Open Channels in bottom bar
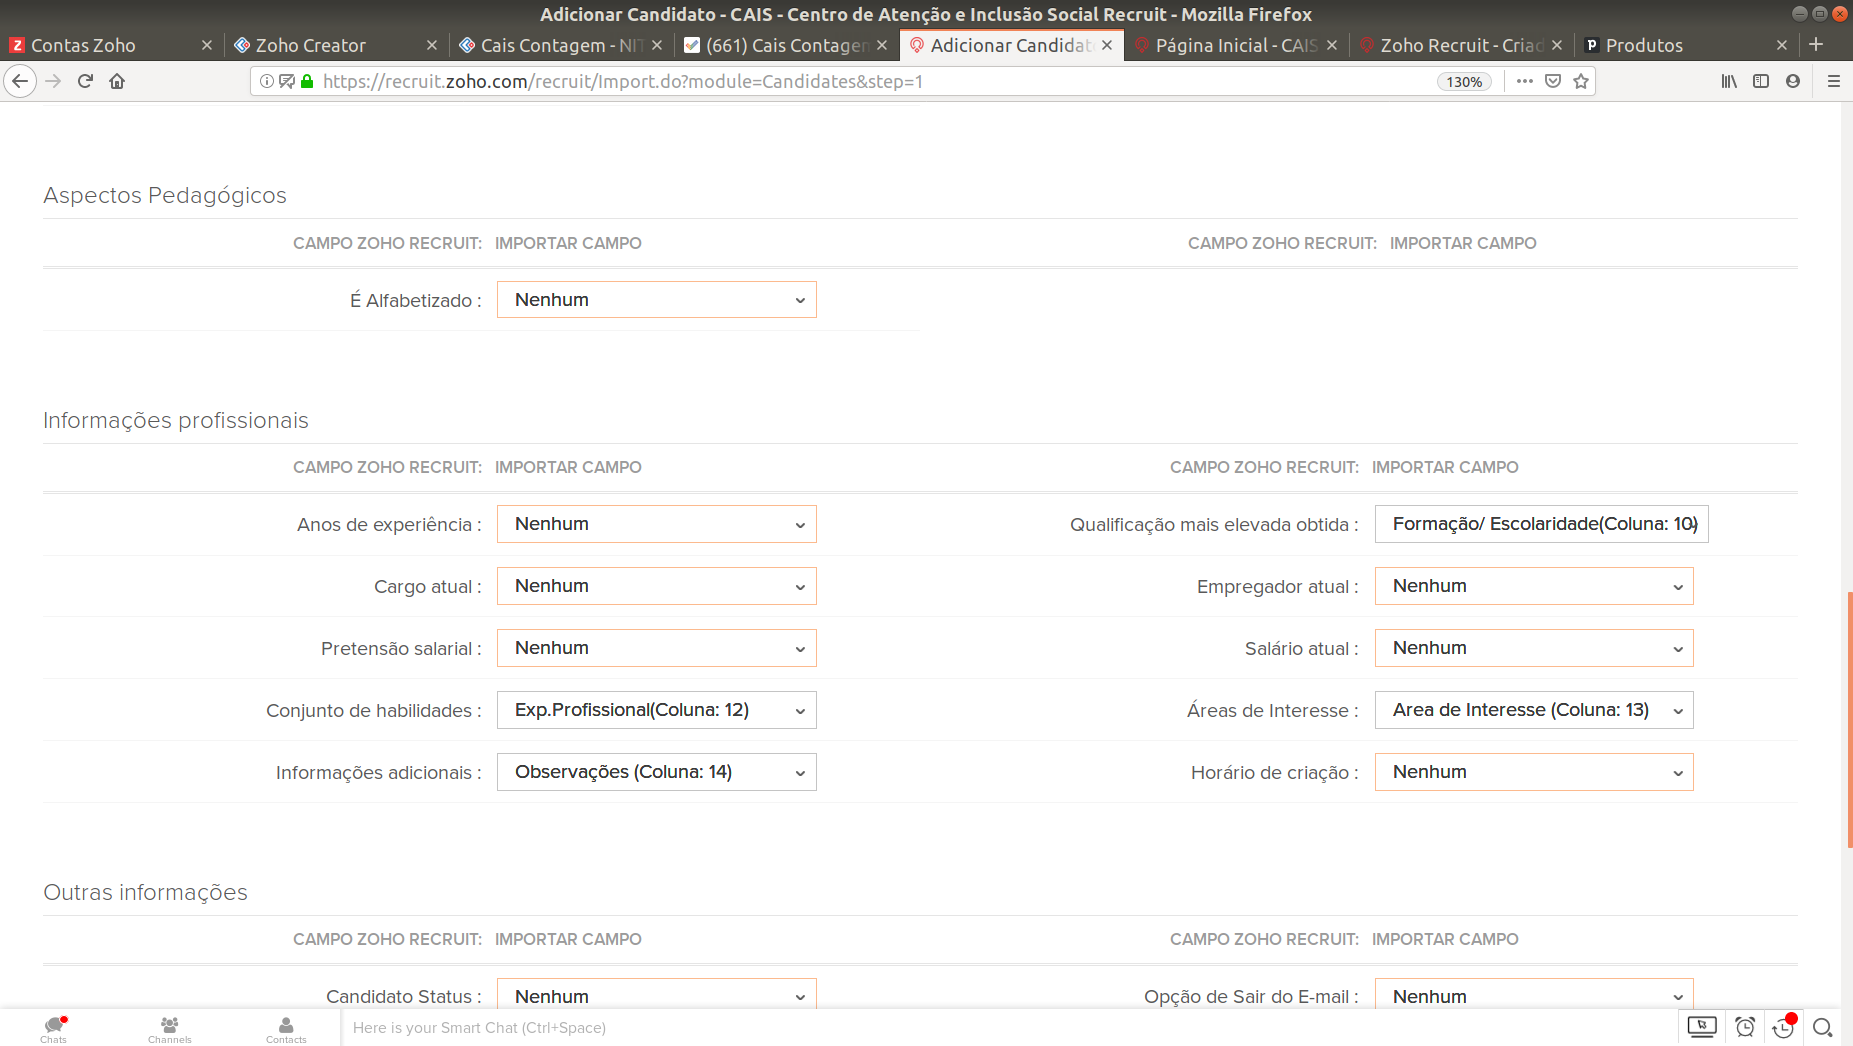The width and height of the screenshot is (1853, 1046). [x=170, y=1029]
